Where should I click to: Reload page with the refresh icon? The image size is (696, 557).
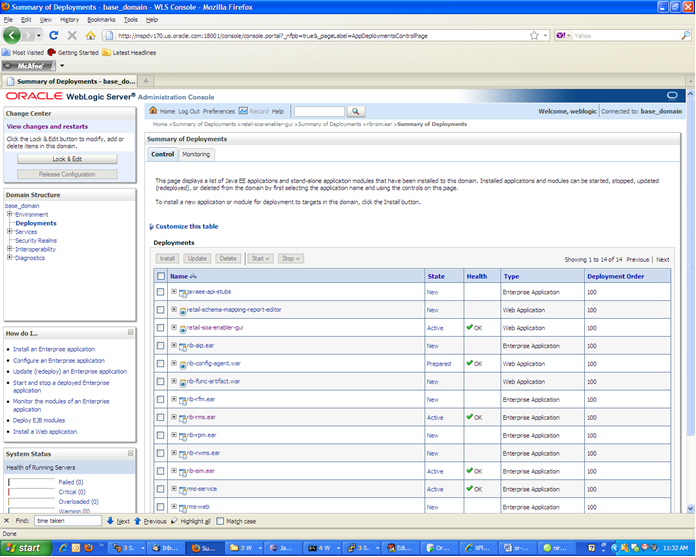pos(54,36)
